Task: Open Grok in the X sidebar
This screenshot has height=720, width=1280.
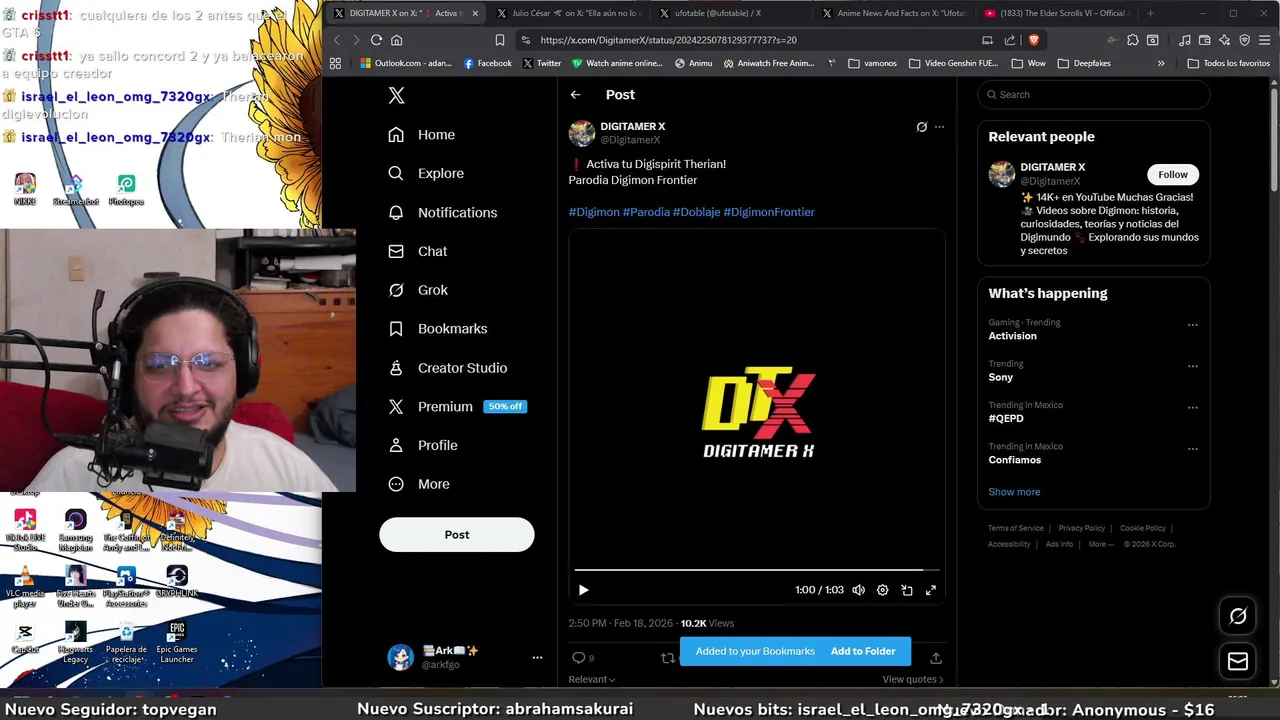Action: click(x=418, y=290)
